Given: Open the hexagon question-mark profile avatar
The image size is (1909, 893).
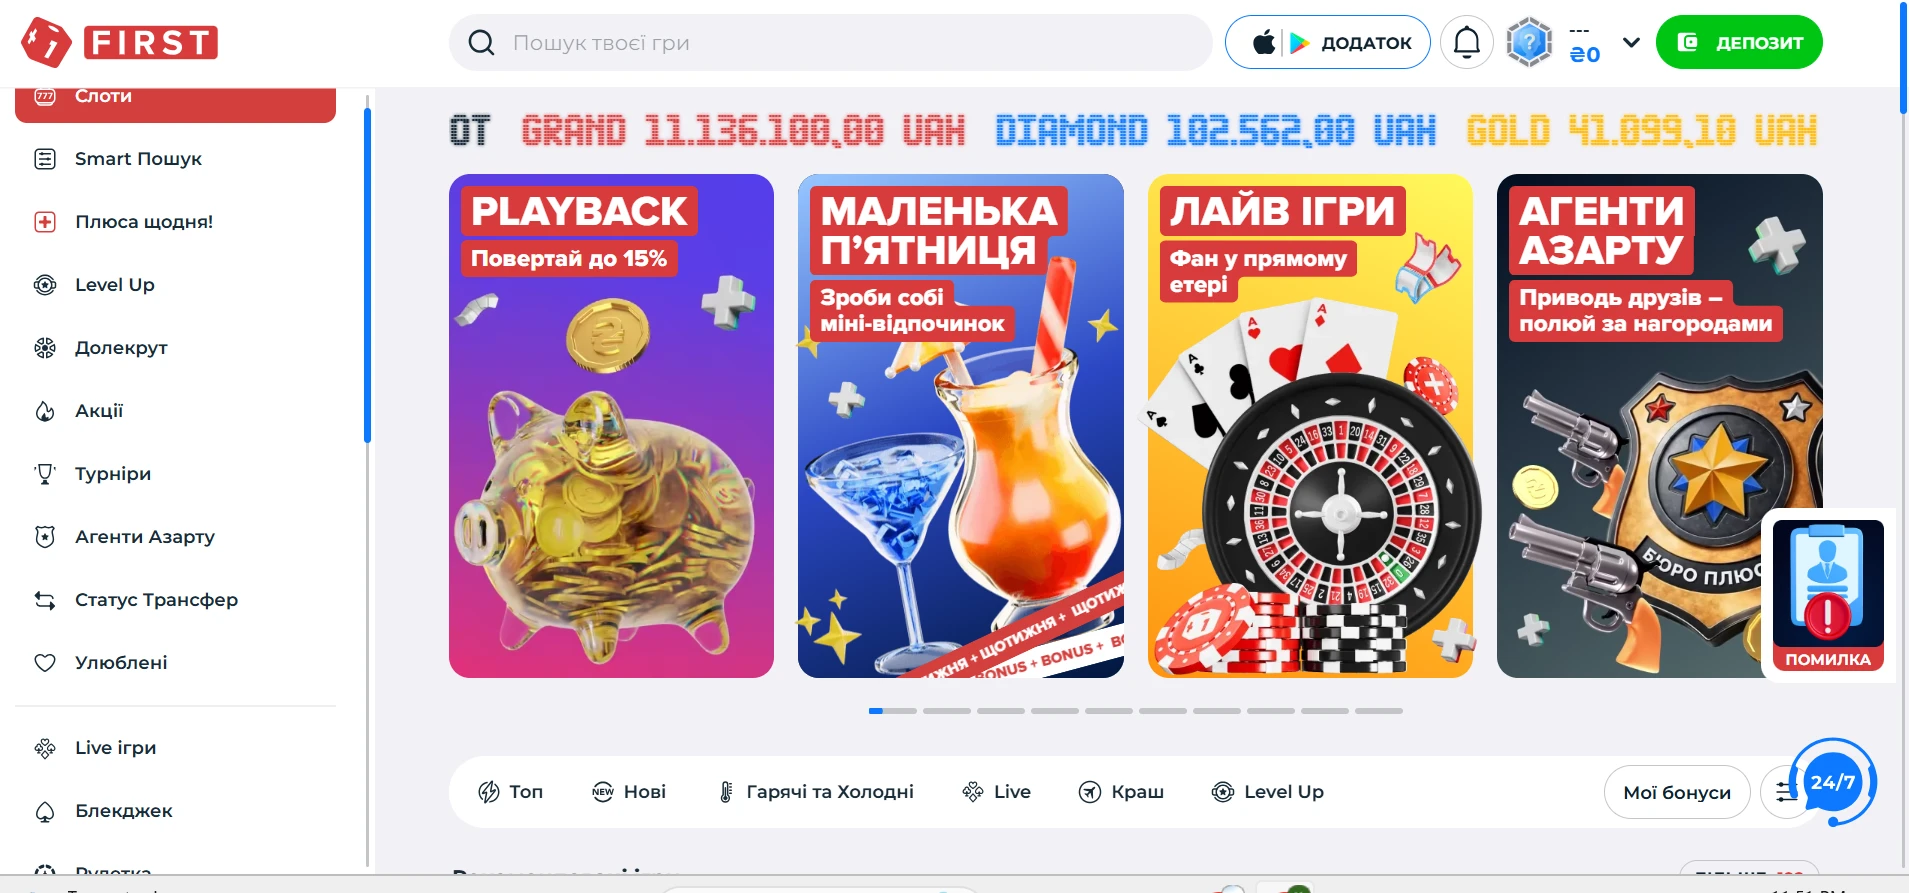Looking at the screenshot, I should (x=1529, y=42).
